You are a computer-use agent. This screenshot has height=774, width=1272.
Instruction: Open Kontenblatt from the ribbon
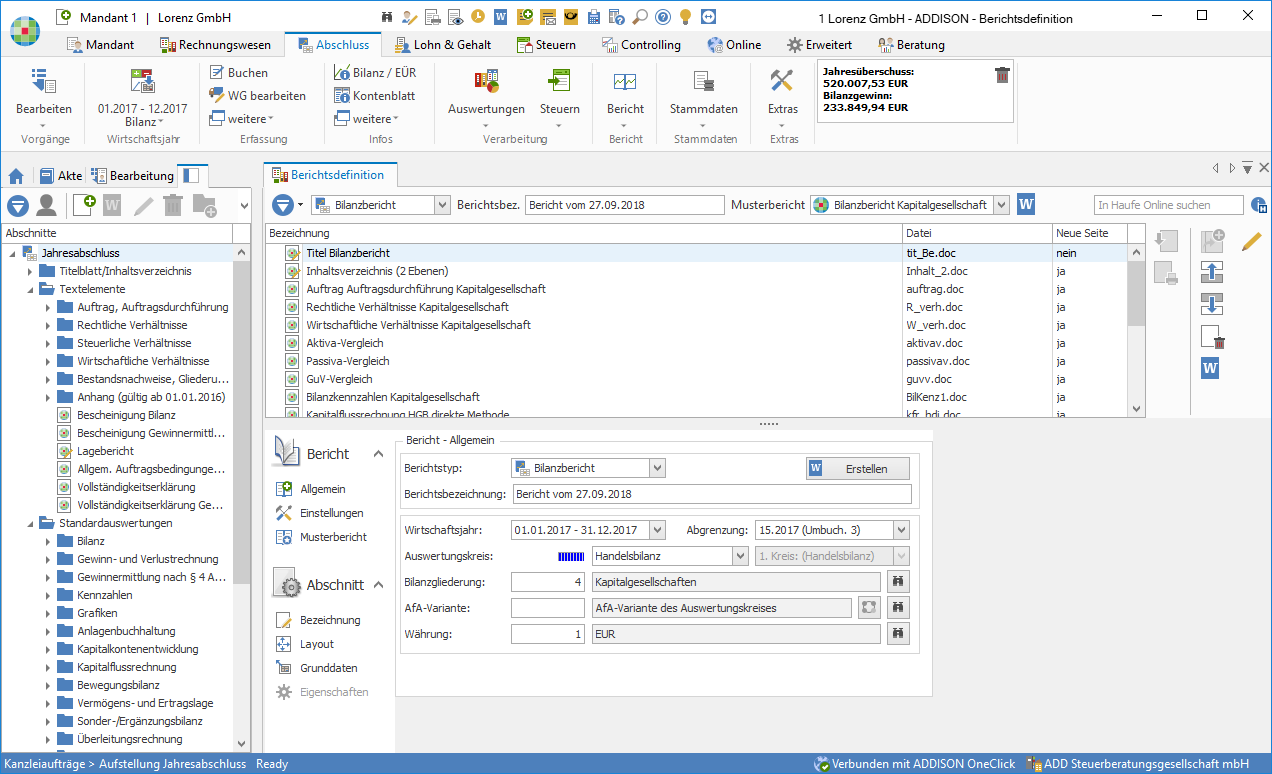(374, 96)
